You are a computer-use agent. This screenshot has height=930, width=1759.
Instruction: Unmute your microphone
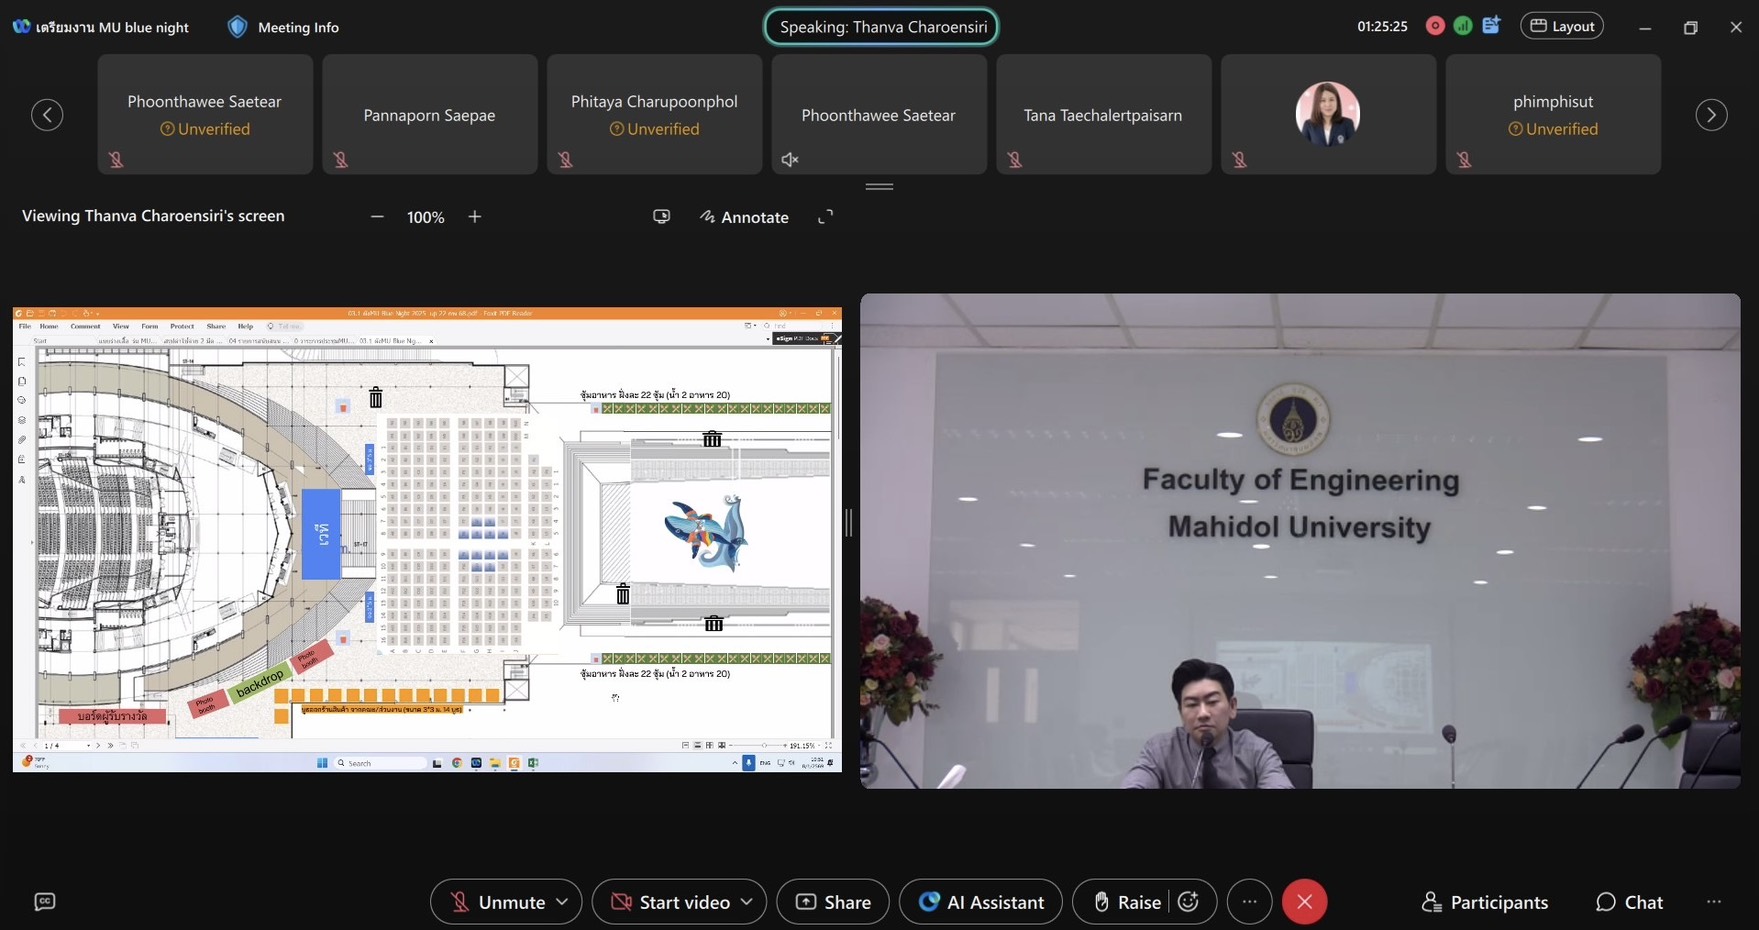(497, 902)
